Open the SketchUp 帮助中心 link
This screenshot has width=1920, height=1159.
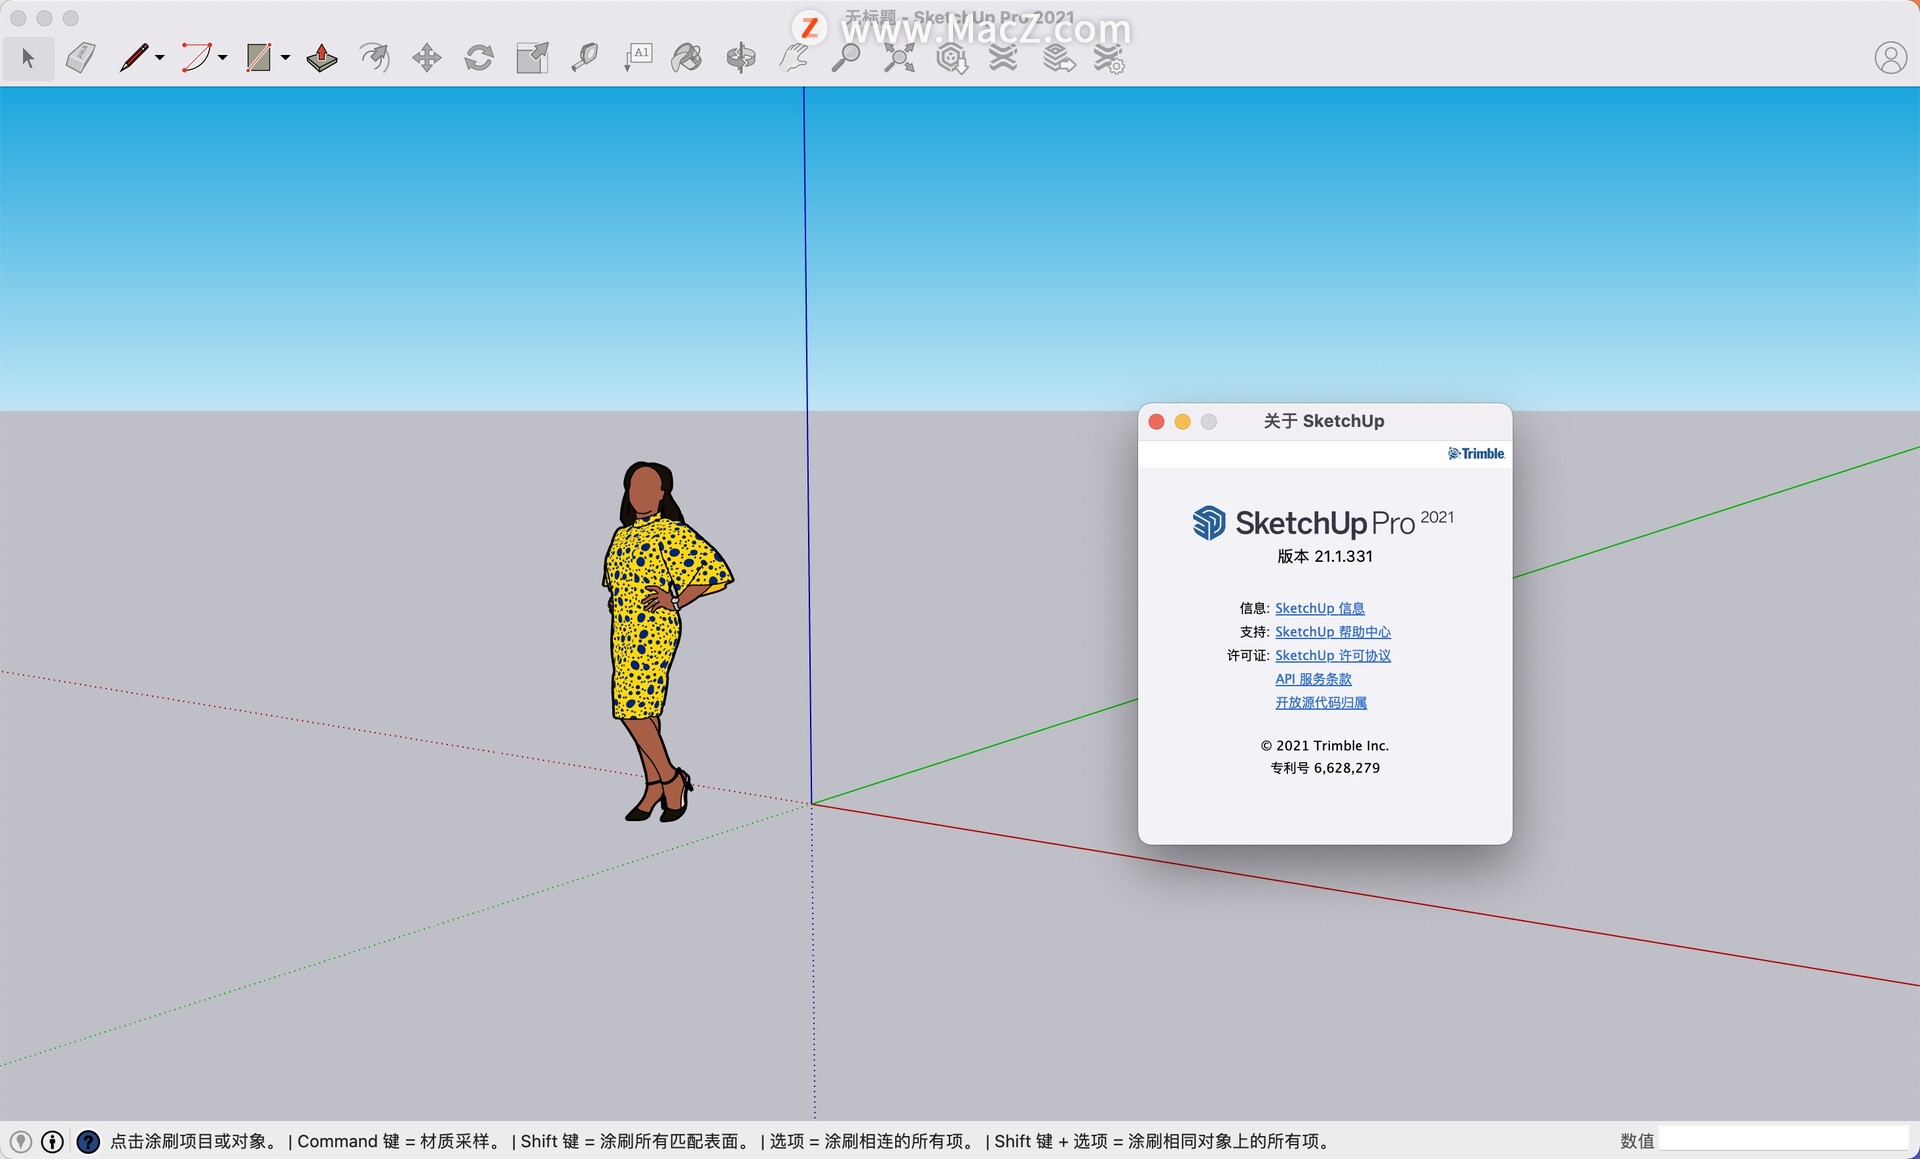pos(1333,632)
